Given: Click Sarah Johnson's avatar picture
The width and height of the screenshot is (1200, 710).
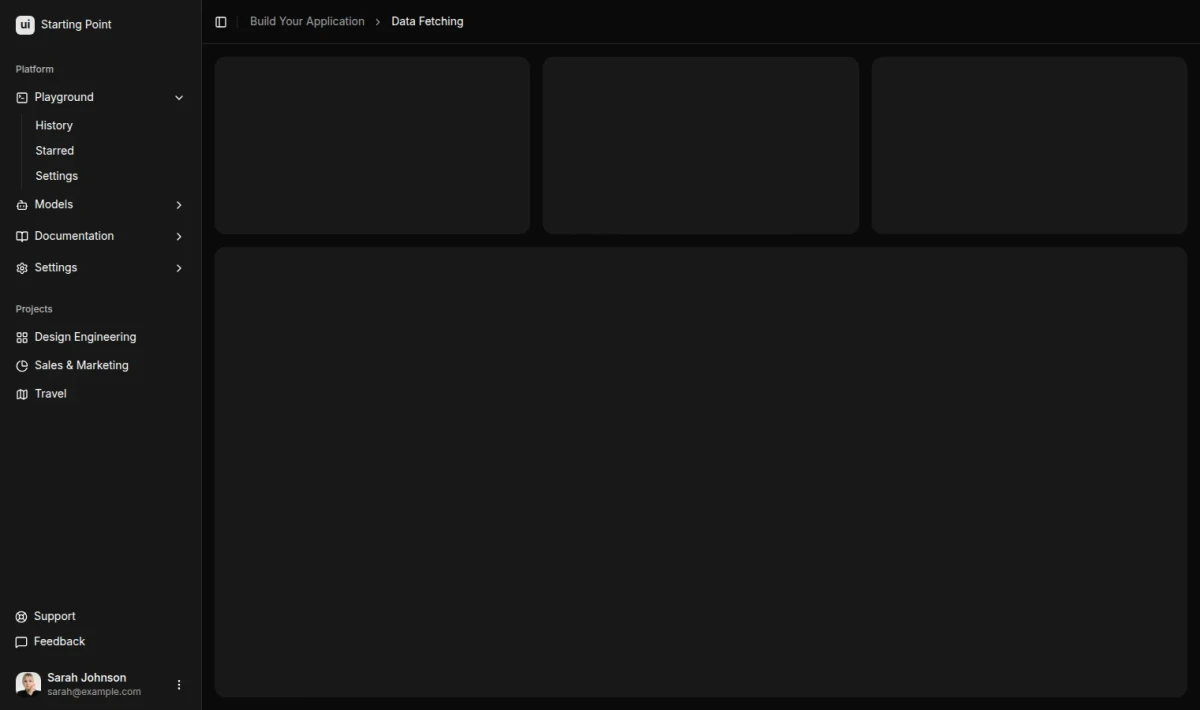Looking at the screenshot, I should coord(28,684).
